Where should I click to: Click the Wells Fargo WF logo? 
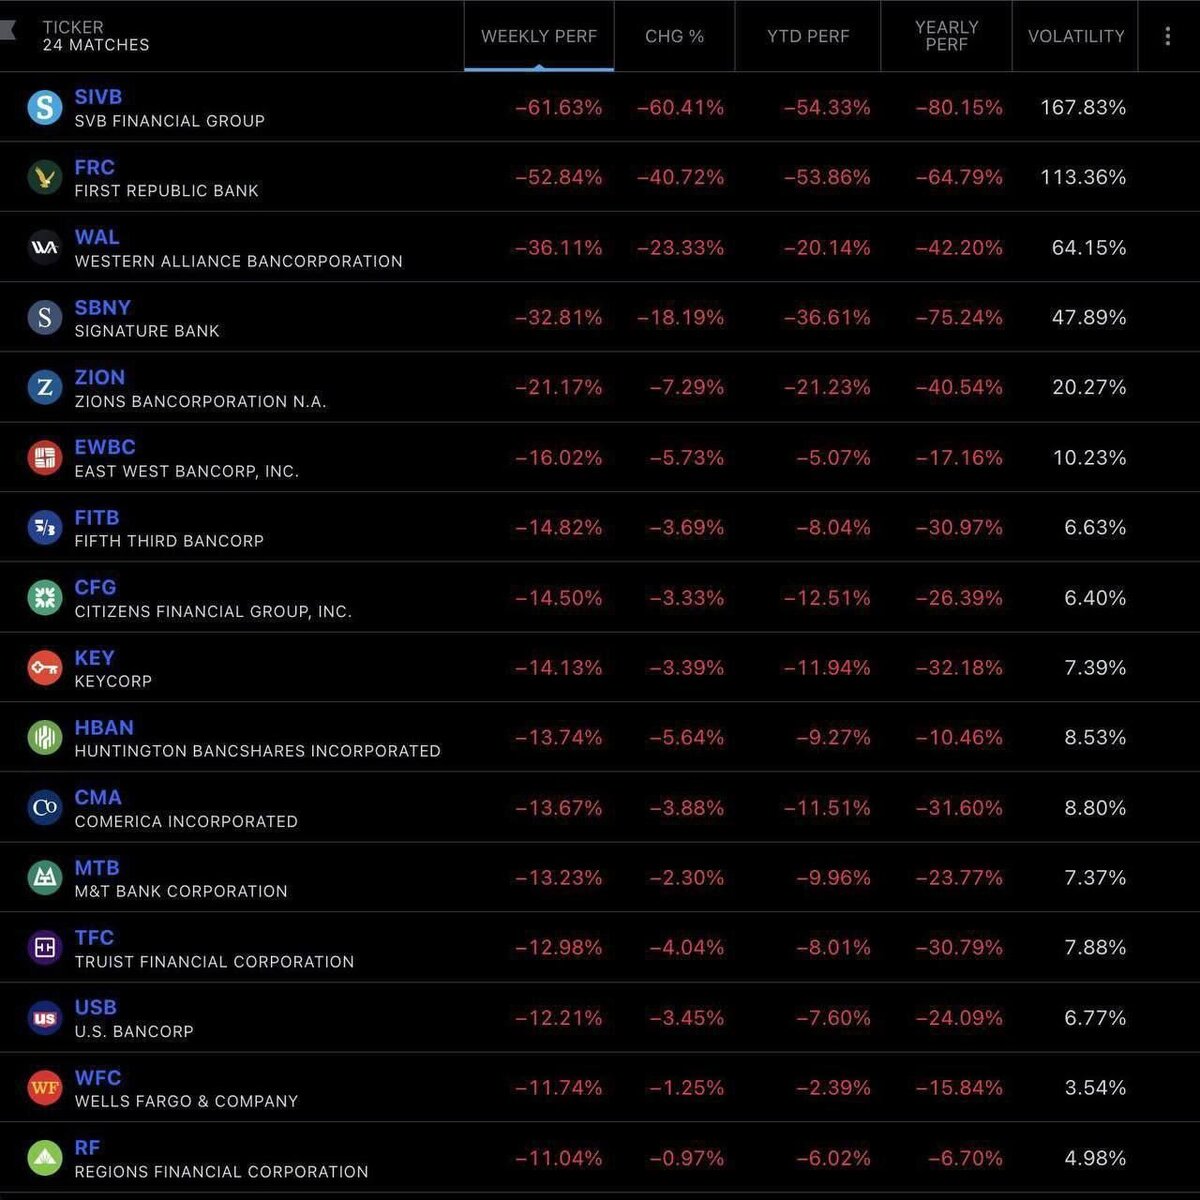click(44, 1087)
